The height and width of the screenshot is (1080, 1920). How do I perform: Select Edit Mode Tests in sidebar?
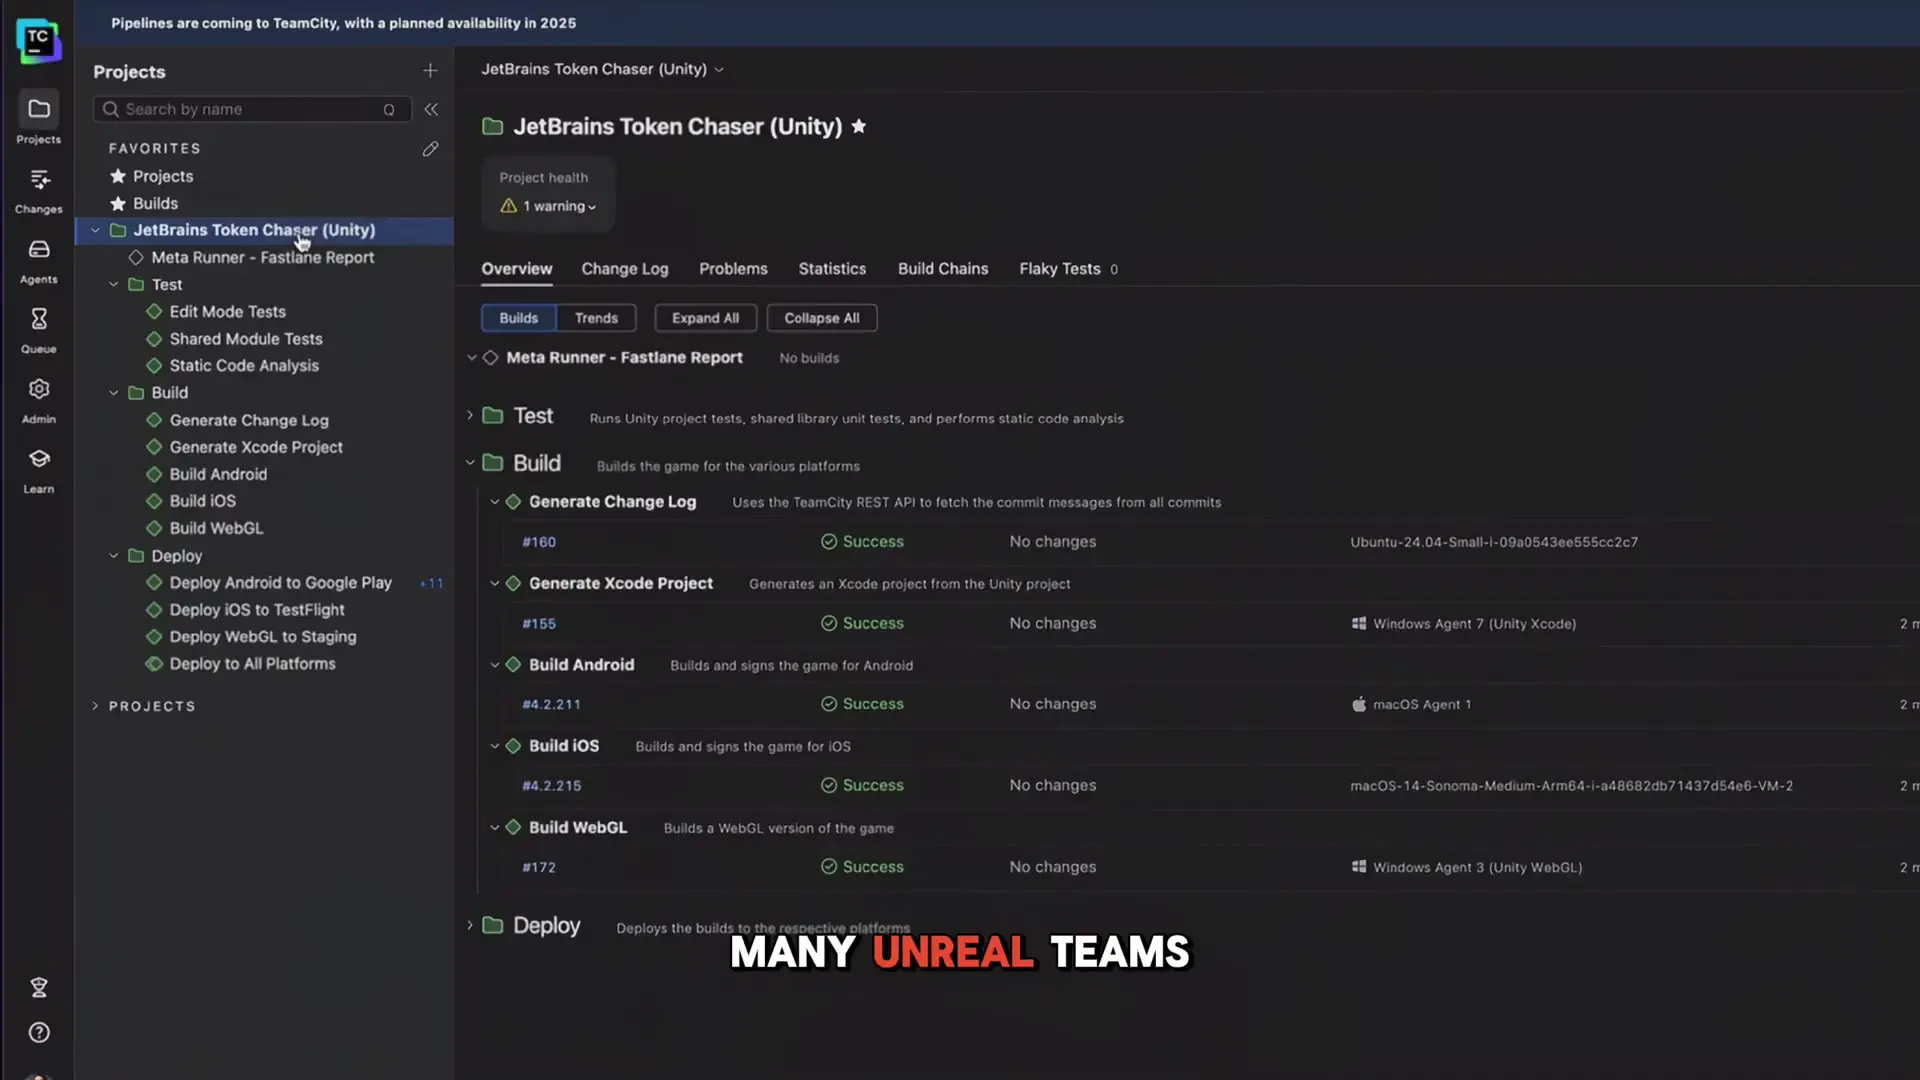[227, 312]
